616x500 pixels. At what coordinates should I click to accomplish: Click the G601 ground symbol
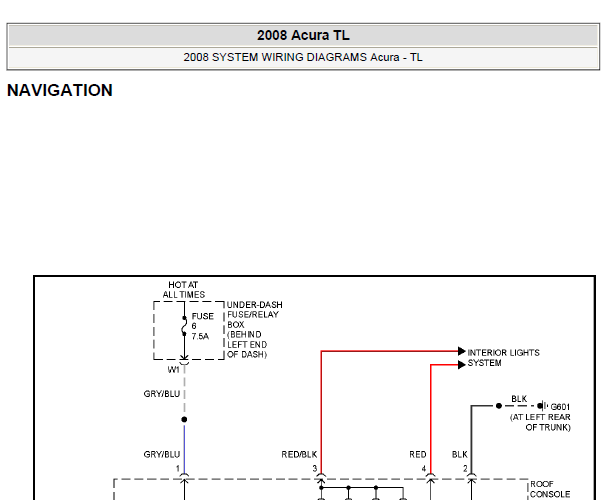click(543, 406)
